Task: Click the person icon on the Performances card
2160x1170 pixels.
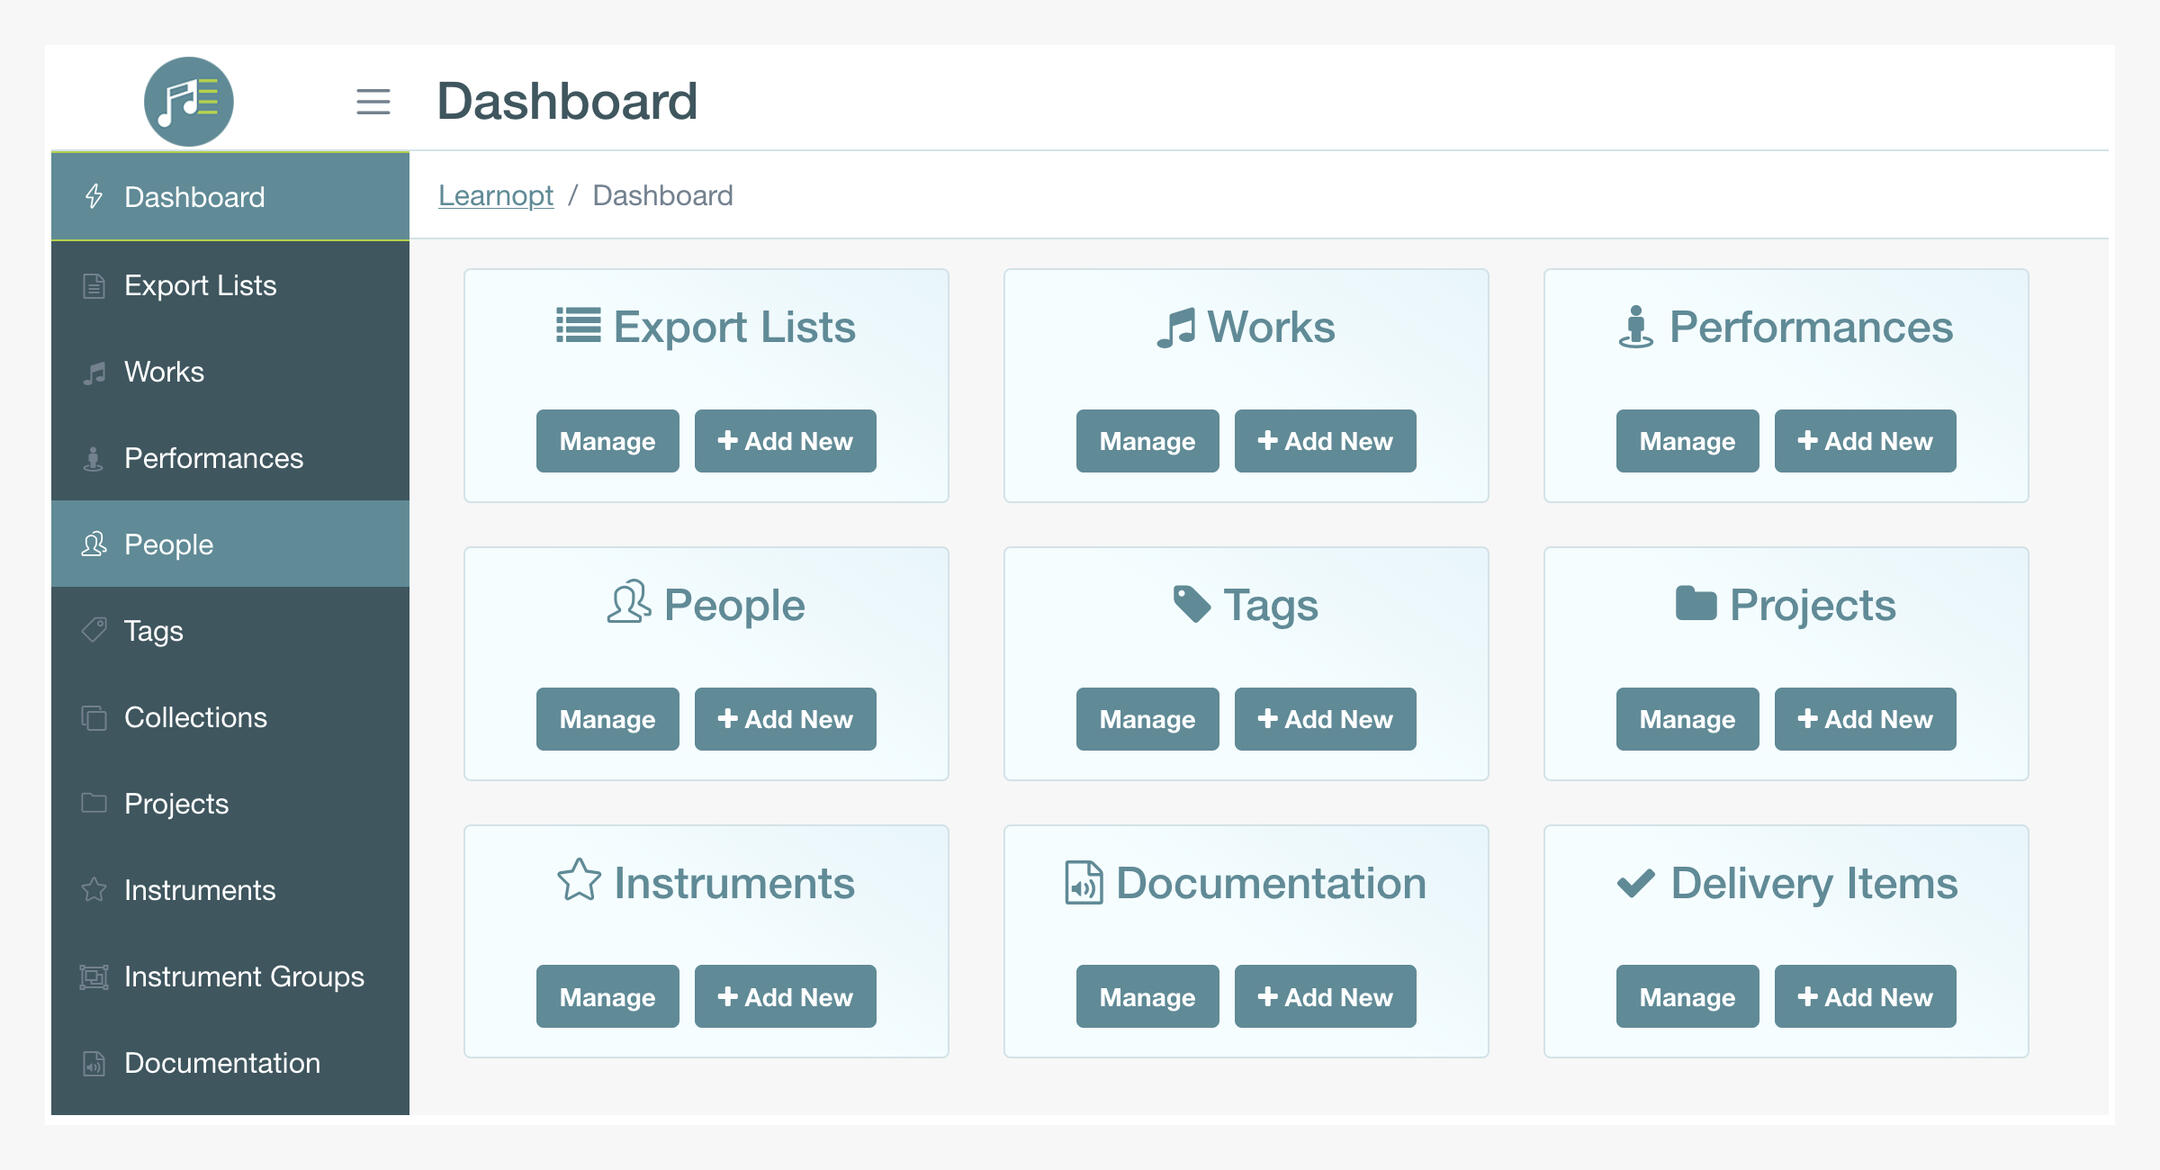Action: click(x=1636, y=325)
